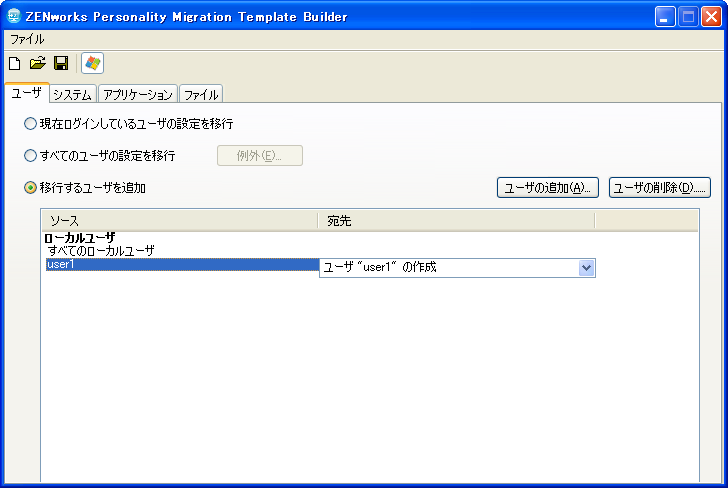
Task: Select すべてのユーザの設定を移行 radio button
Action: 30,156
